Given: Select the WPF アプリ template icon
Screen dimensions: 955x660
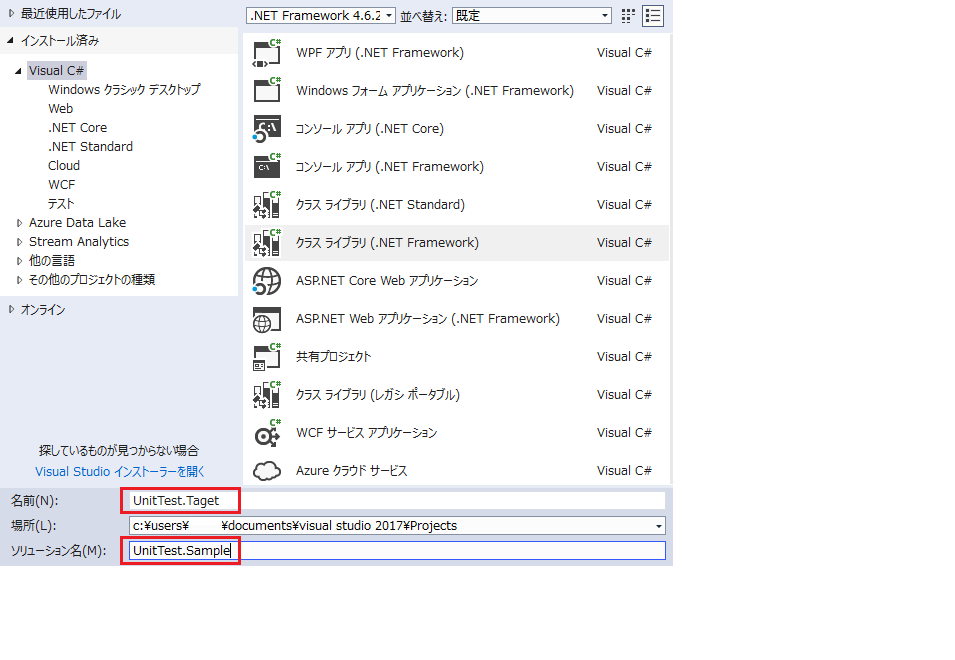Looking at the screenshot, I should click(x=267, y=53).
